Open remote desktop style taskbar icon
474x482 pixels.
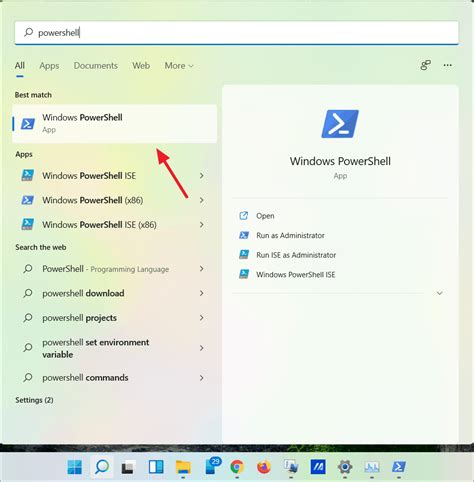291,467
